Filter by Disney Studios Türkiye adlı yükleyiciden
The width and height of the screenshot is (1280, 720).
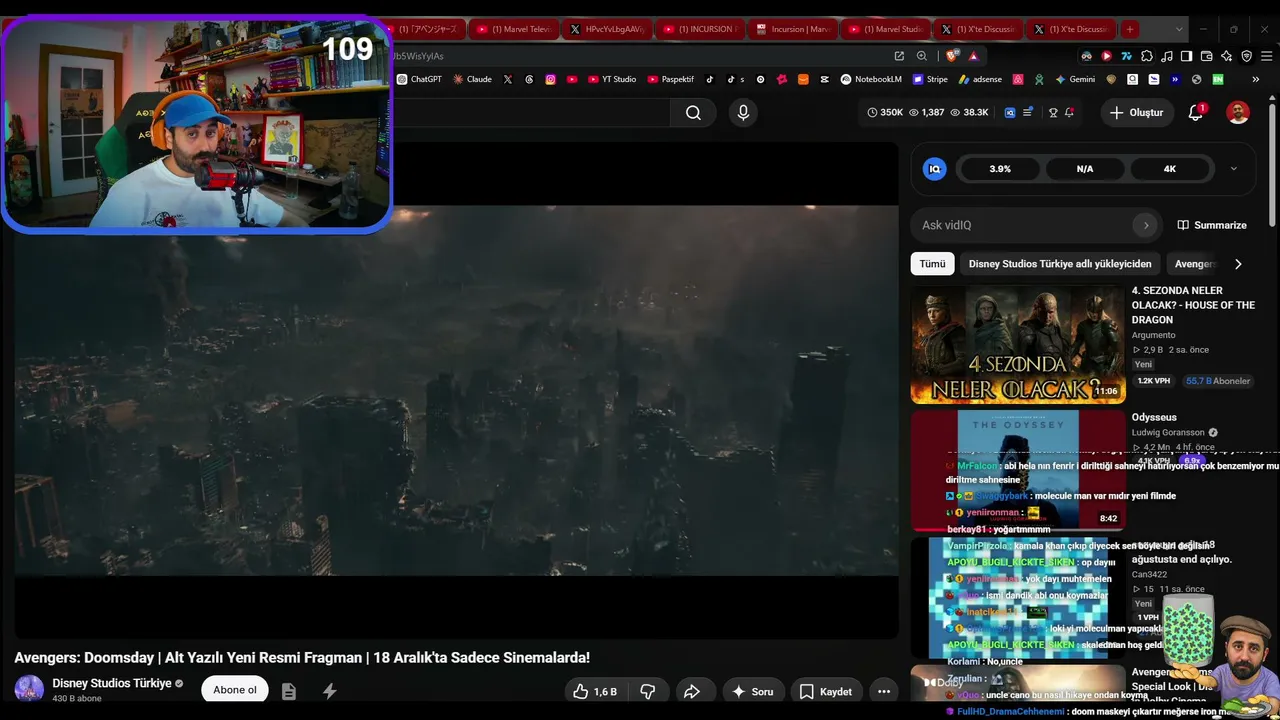tap(1060, 264)
